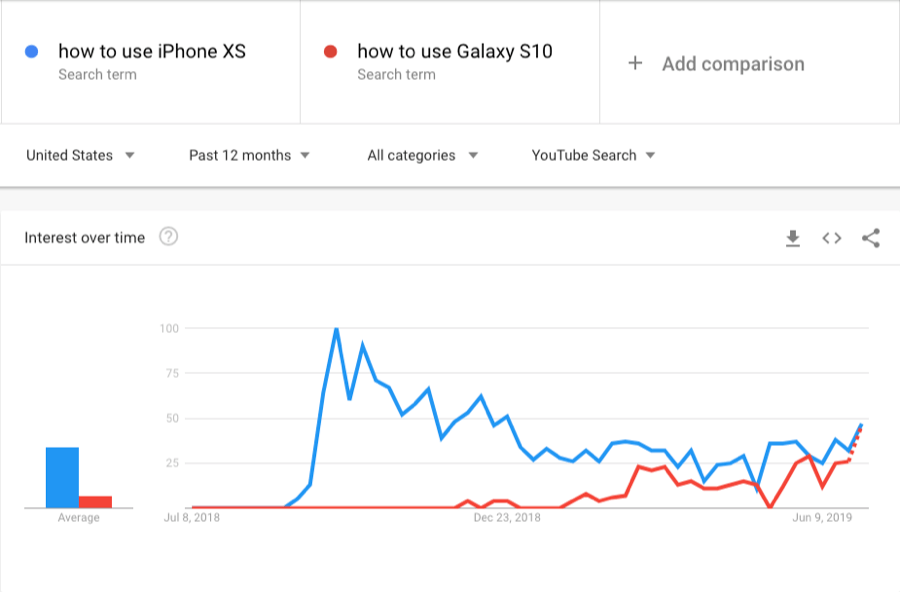
Task: Click the embed chart icon
Action: point(831,238)
